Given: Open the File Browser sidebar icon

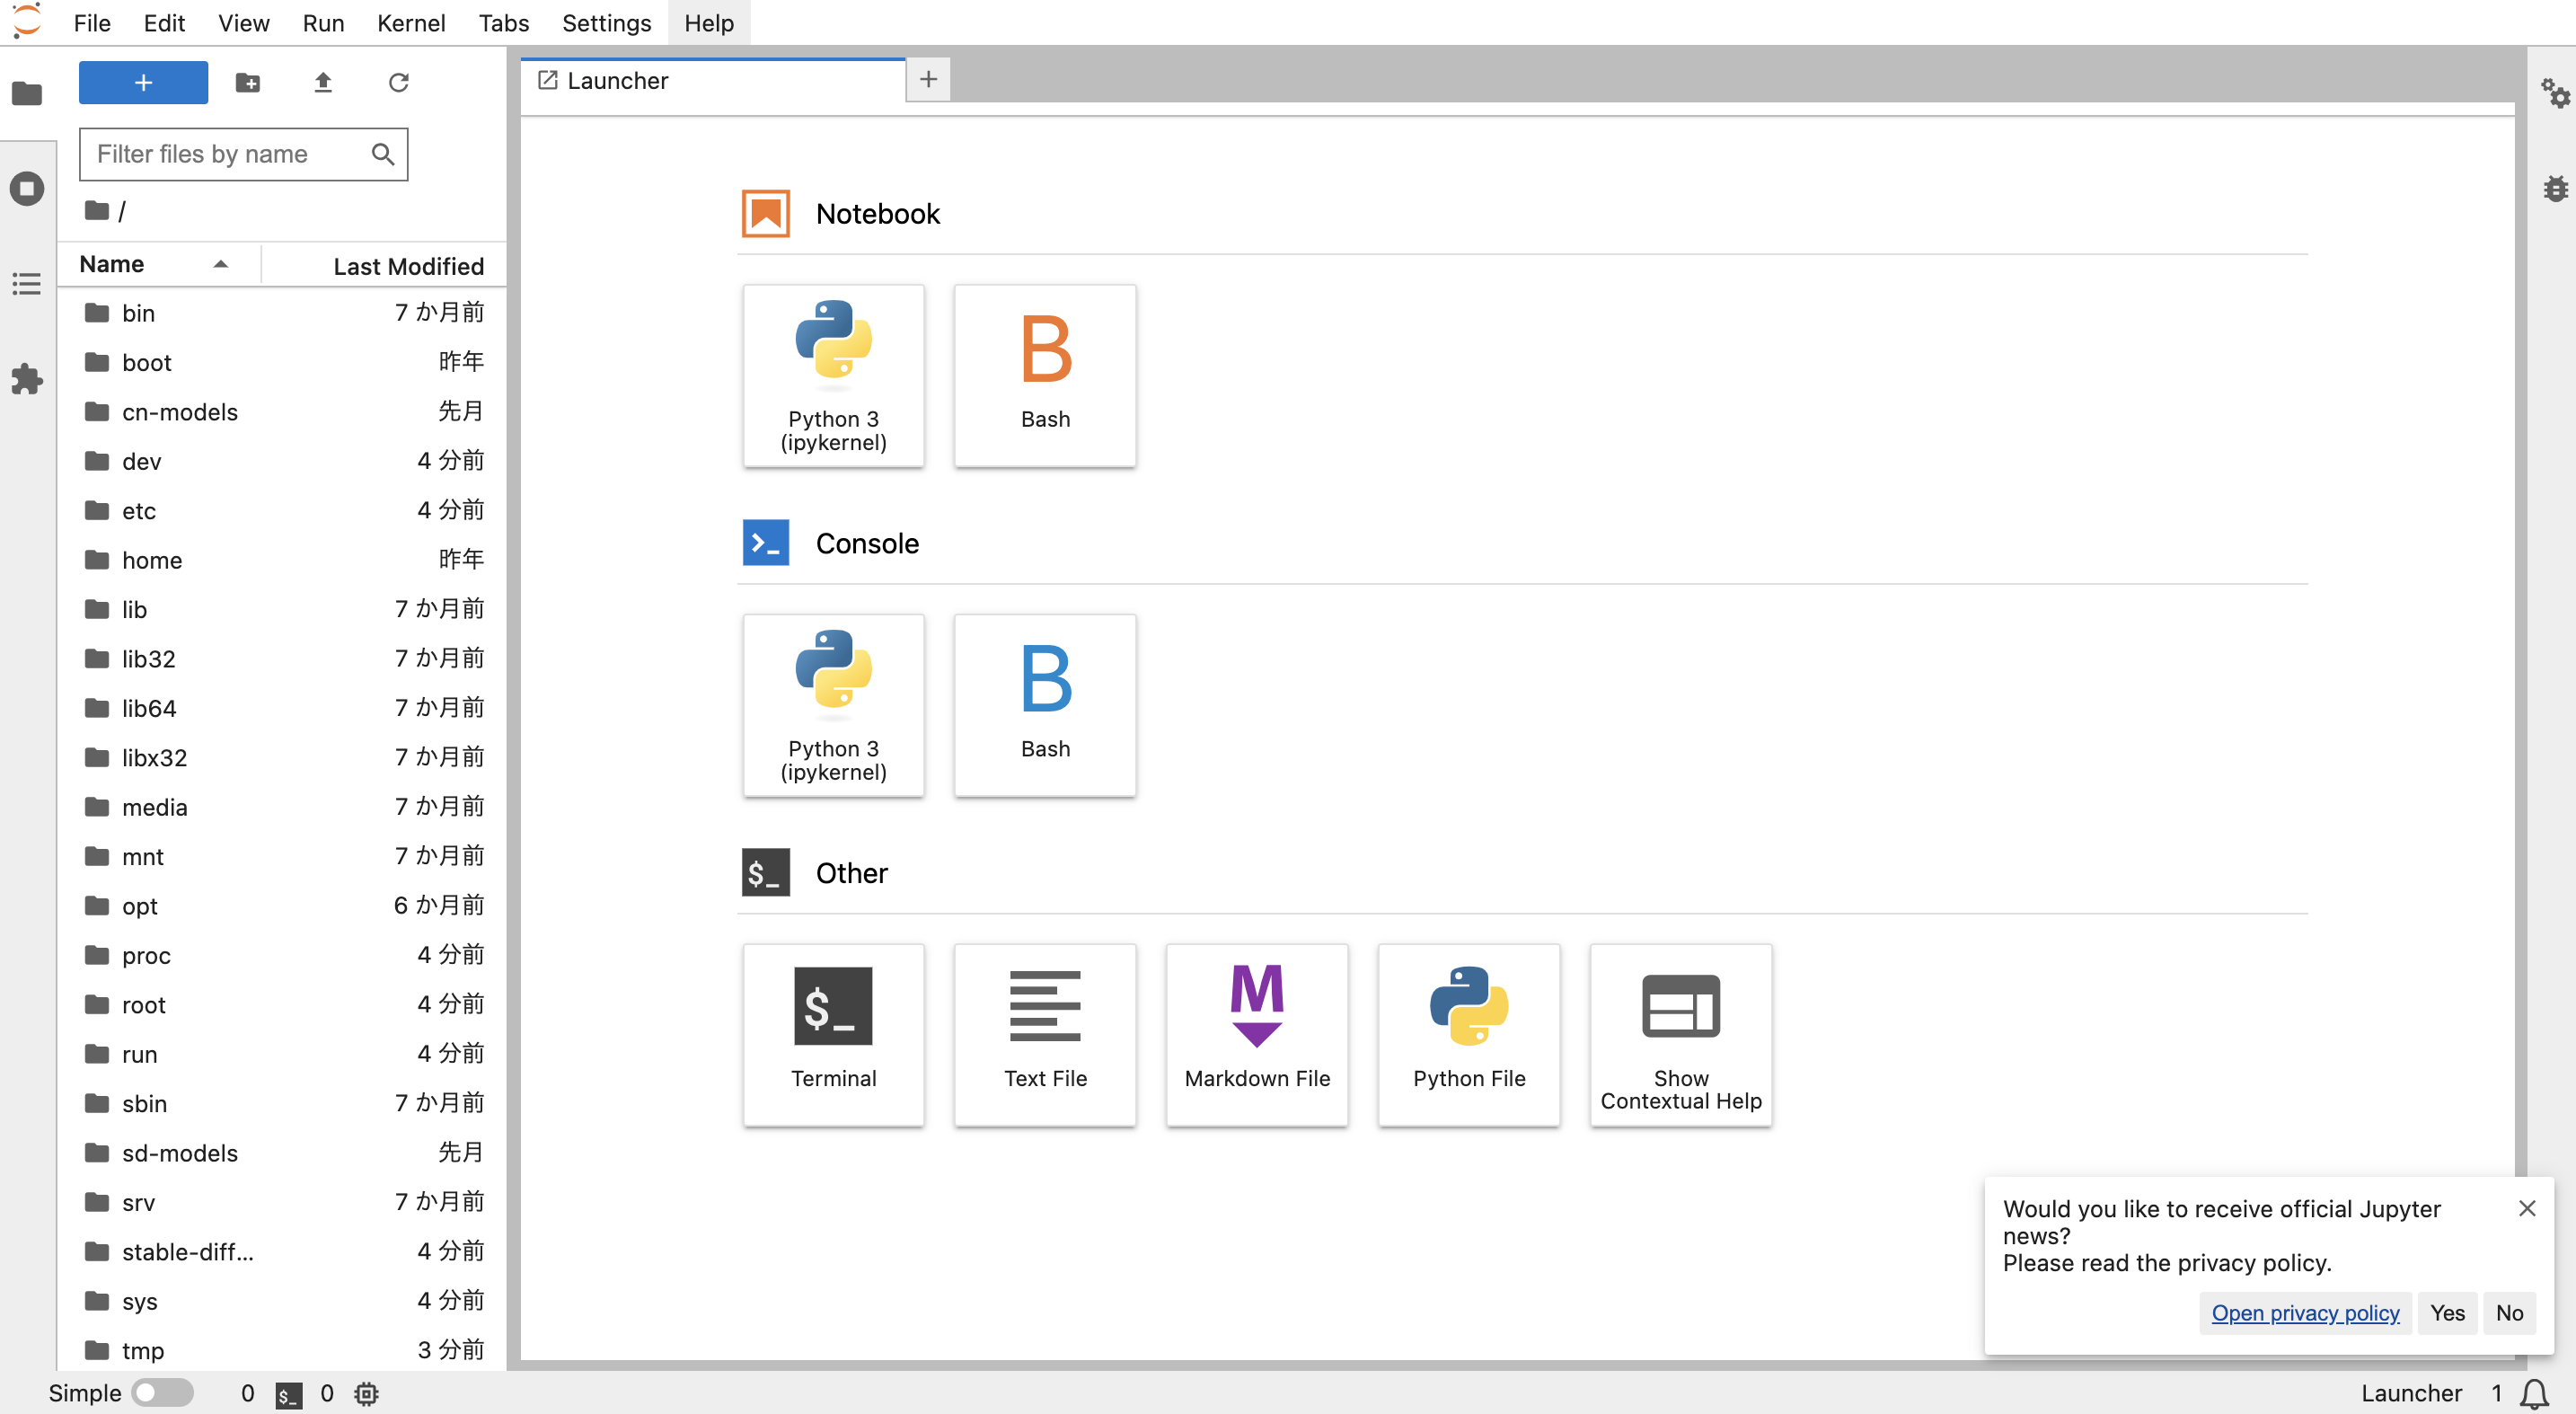Looking at the screenshot, I should tap(27, 94).
